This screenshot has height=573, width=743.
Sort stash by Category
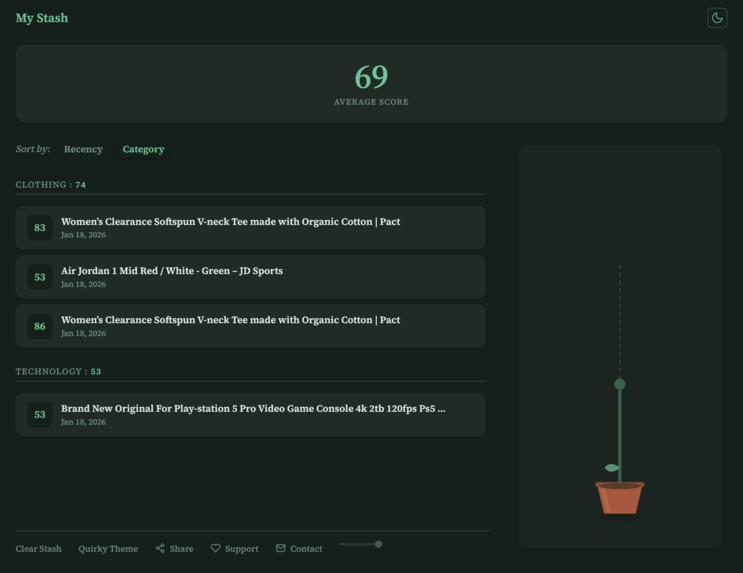[144, 149]
